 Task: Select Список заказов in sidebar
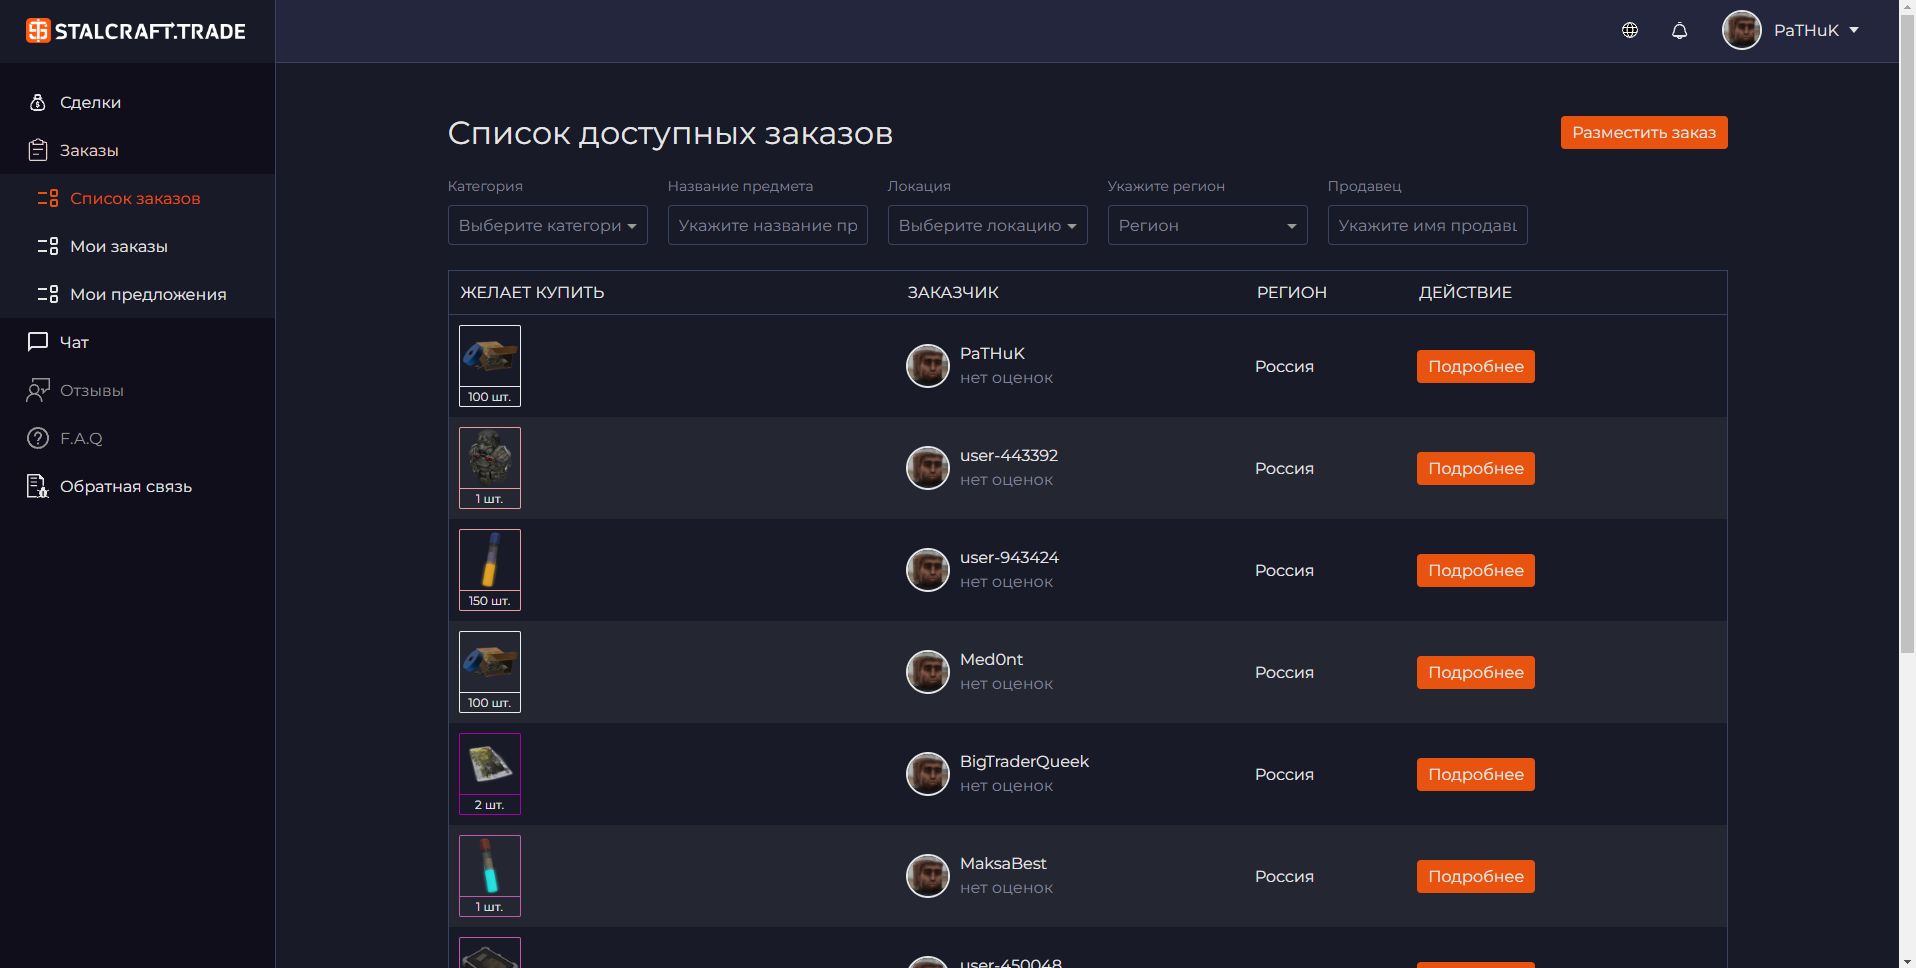click(x=137, y=198)
